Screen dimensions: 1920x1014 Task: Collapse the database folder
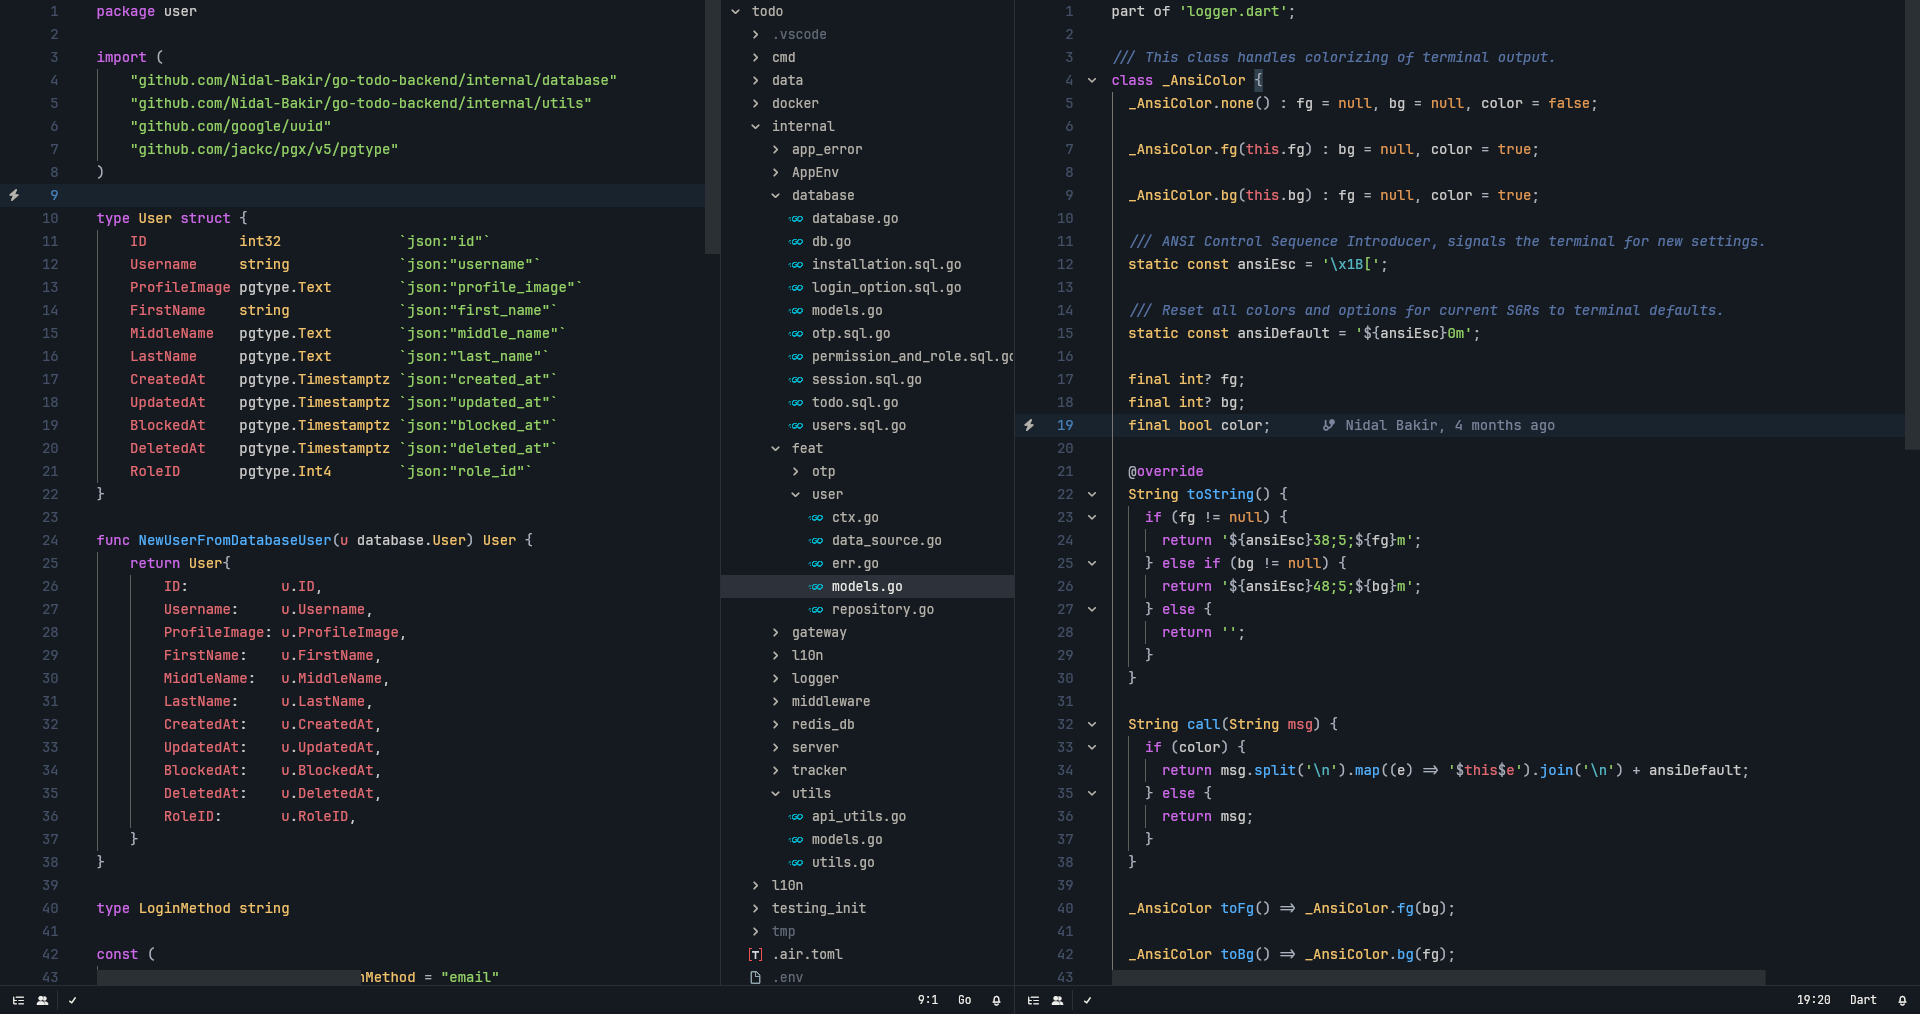(776, 195)
